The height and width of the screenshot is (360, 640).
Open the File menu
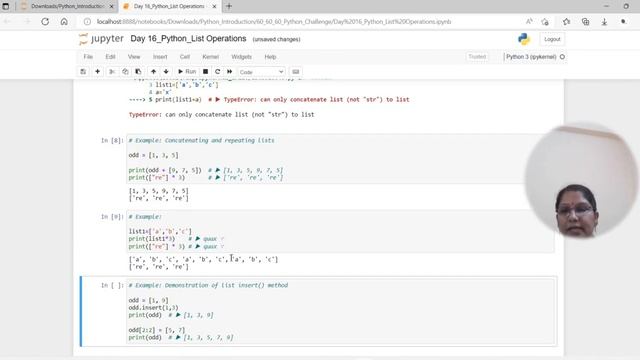pyautogui.click(x=88, y=57)
